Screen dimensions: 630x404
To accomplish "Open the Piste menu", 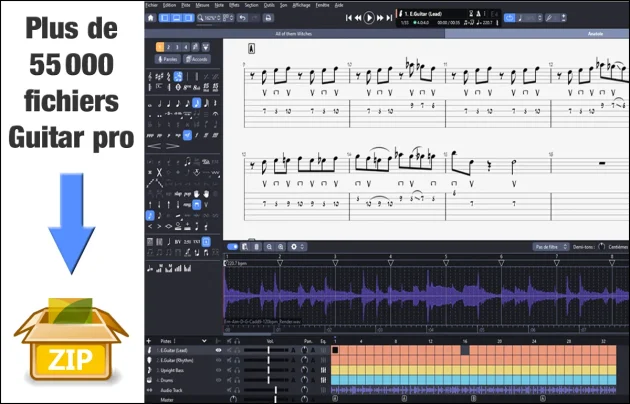I will [186, 5].
